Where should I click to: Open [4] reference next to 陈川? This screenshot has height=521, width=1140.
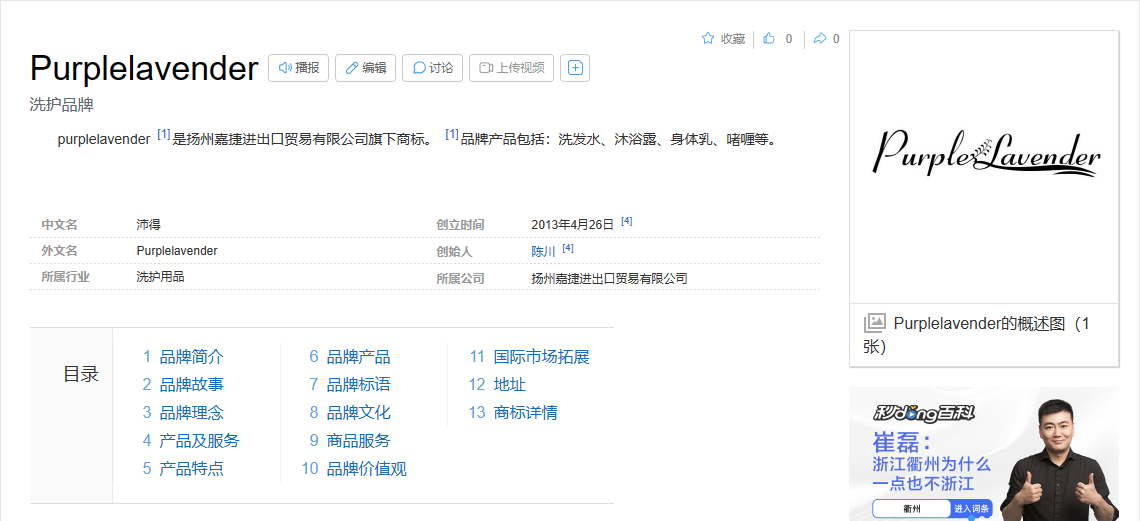click(568, 249)
